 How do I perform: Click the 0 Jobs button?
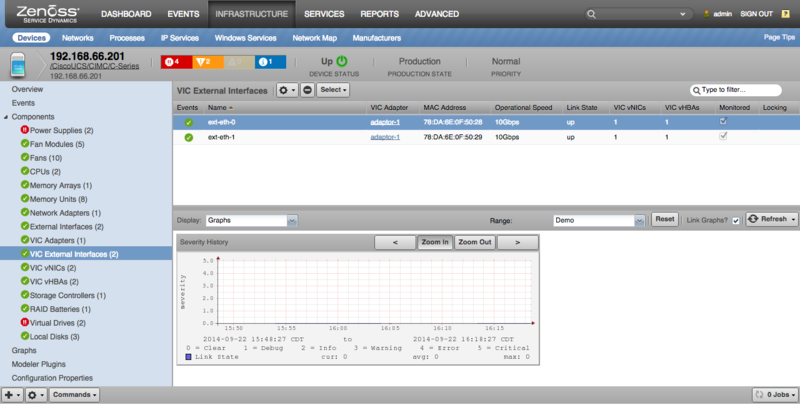[775, 395]
